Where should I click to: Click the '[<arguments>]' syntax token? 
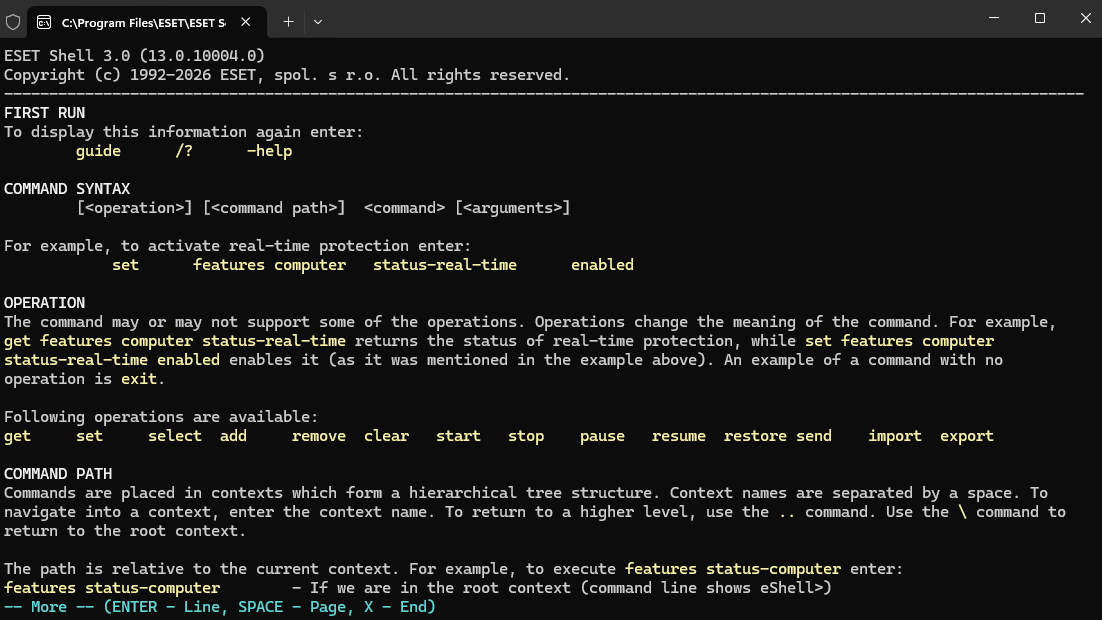[x=512, y=207]
